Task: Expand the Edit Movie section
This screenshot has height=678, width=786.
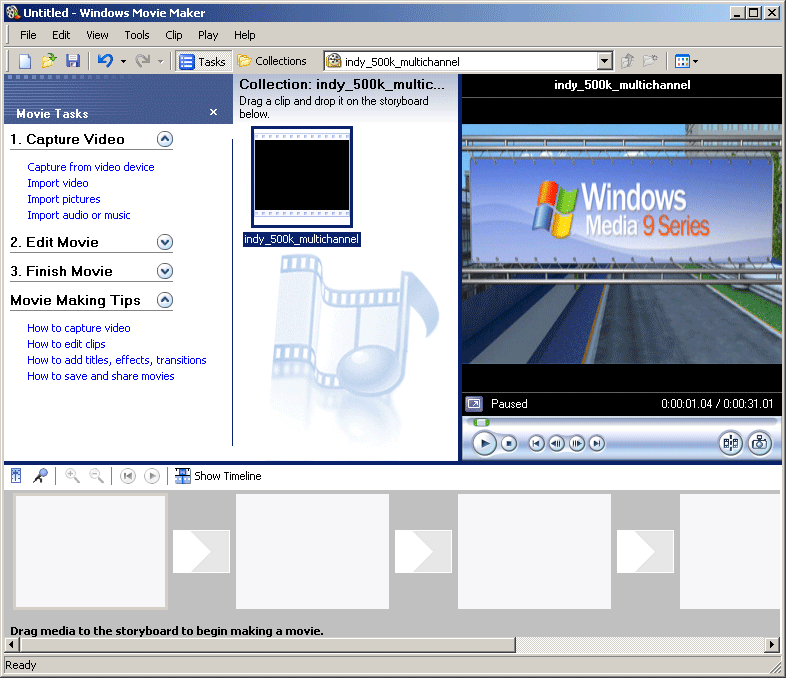Action: click(x=165, y=242)
